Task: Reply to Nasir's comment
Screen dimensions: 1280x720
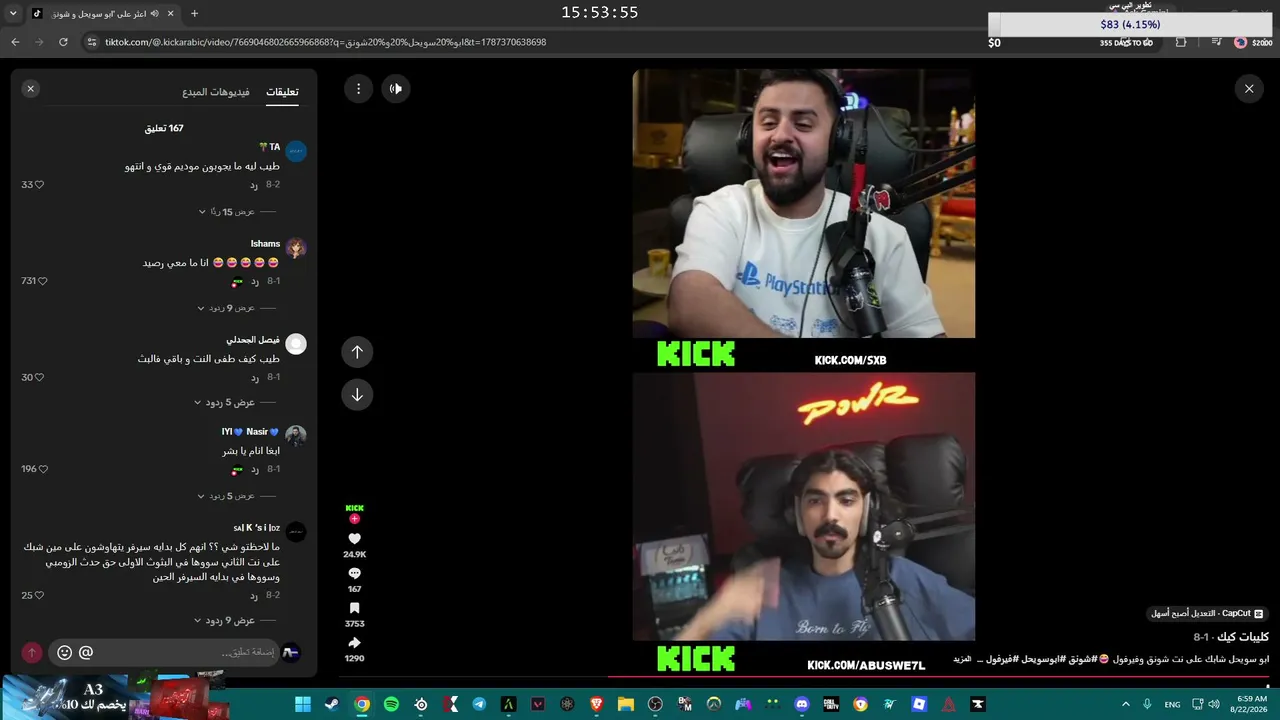Action: [254, 469]
